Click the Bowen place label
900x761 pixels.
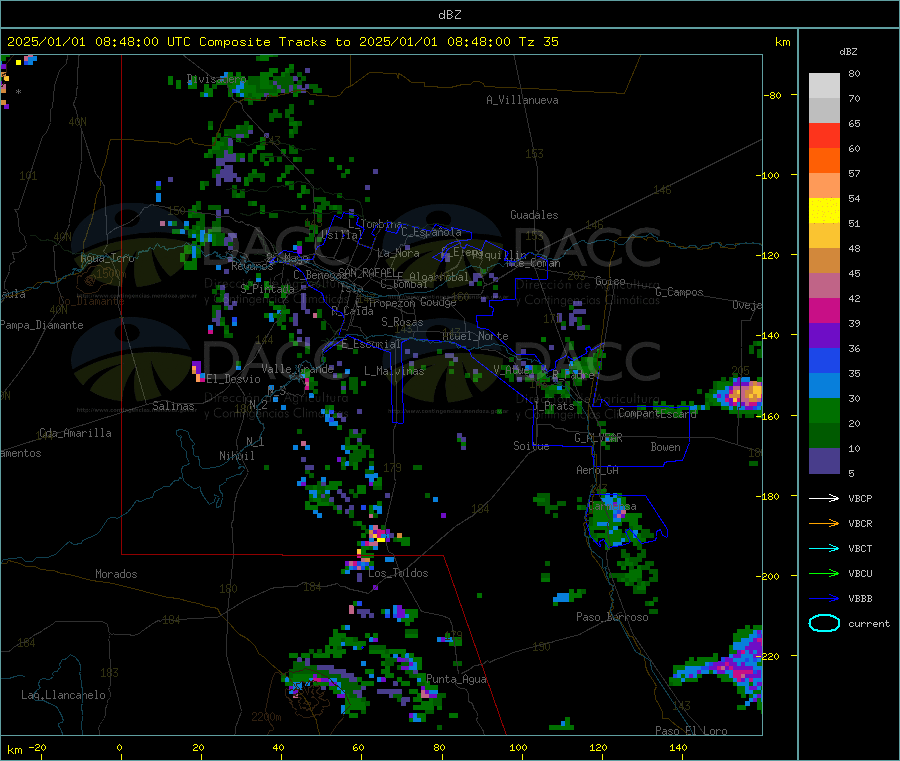(x=665, y=446)
